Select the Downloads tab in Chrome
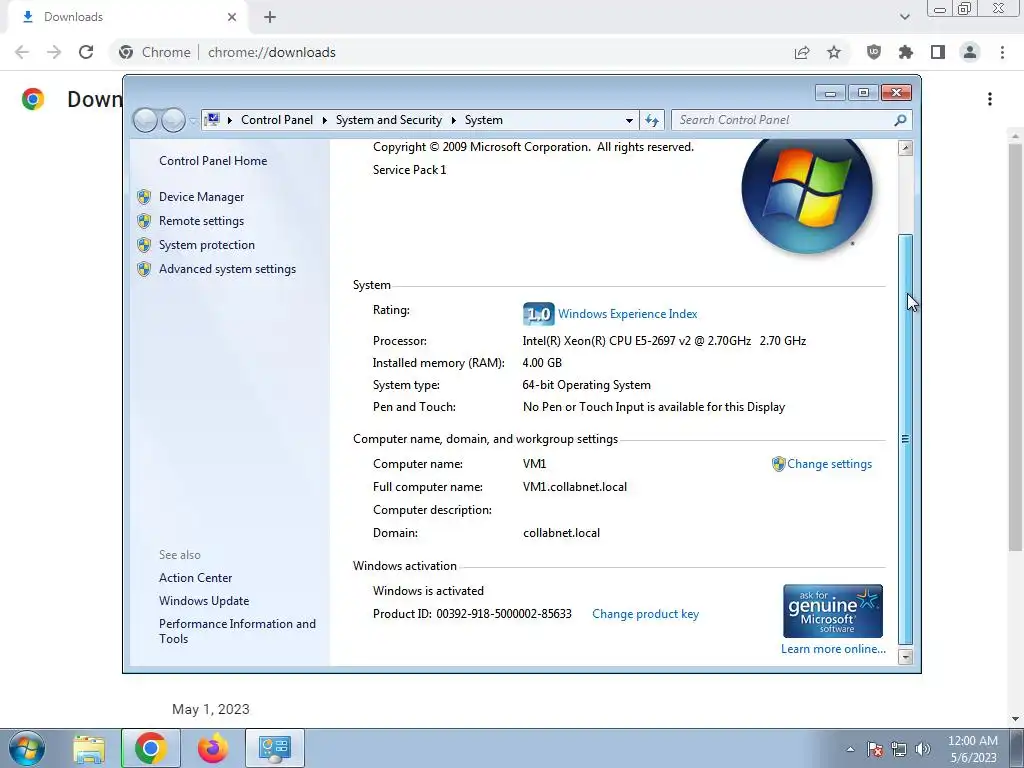 127,17
